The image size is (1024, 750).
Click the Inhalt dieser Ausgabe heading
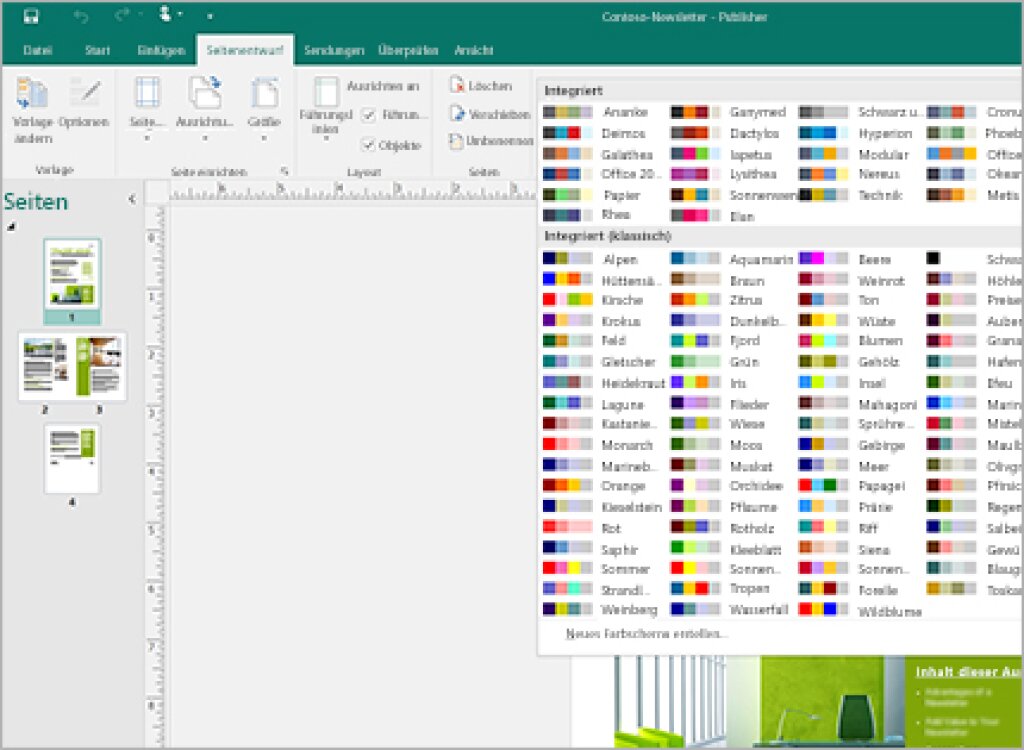[968, 672]
